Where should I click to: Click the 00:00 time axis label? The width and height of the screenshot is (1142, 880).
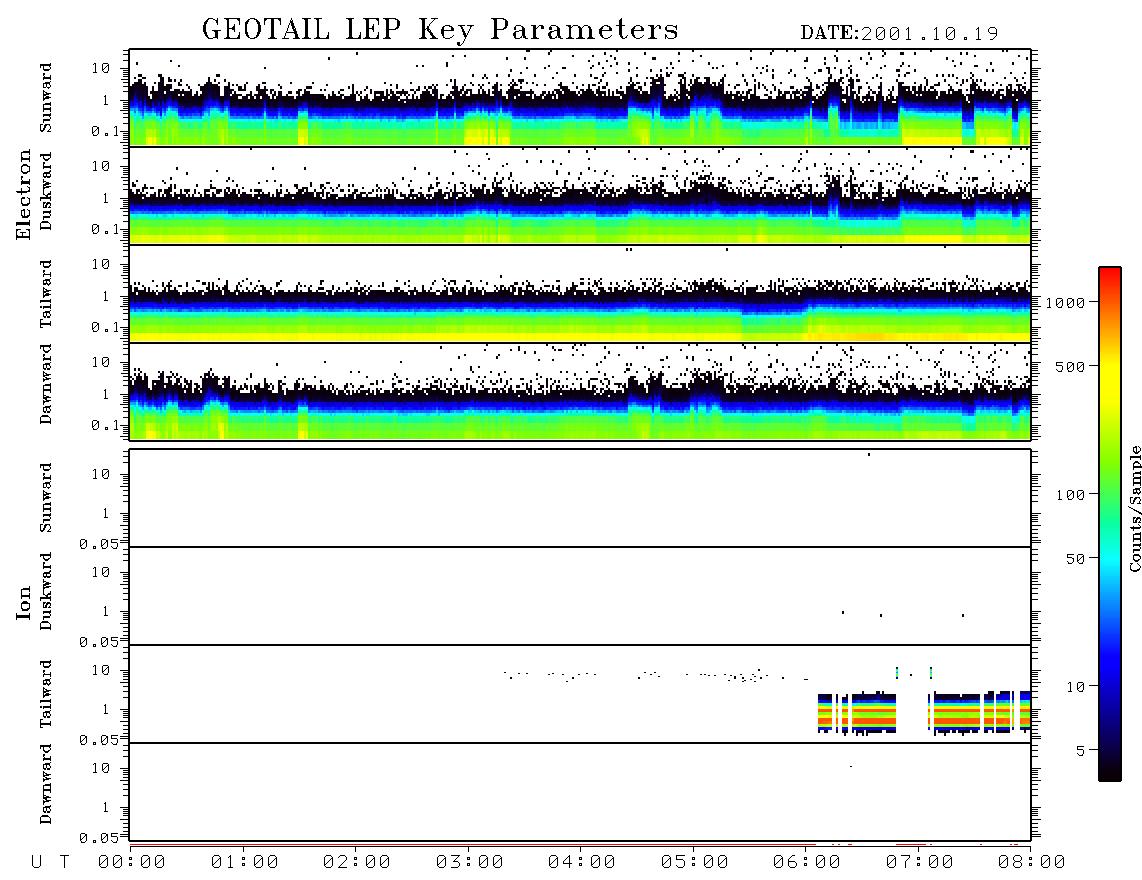tap(132, 863)
